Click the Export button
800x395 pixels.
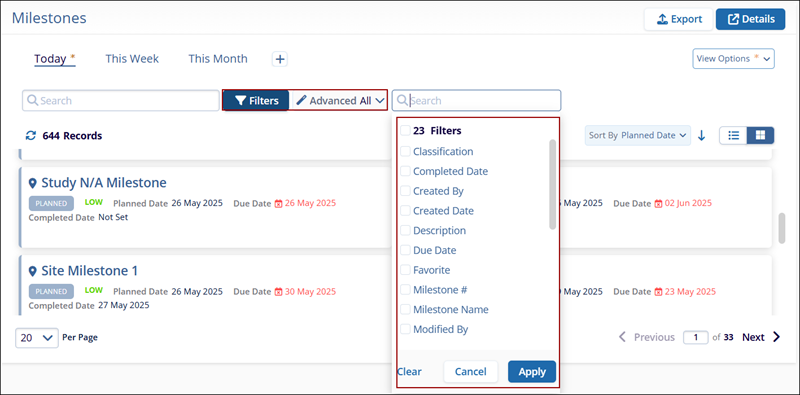679,19
